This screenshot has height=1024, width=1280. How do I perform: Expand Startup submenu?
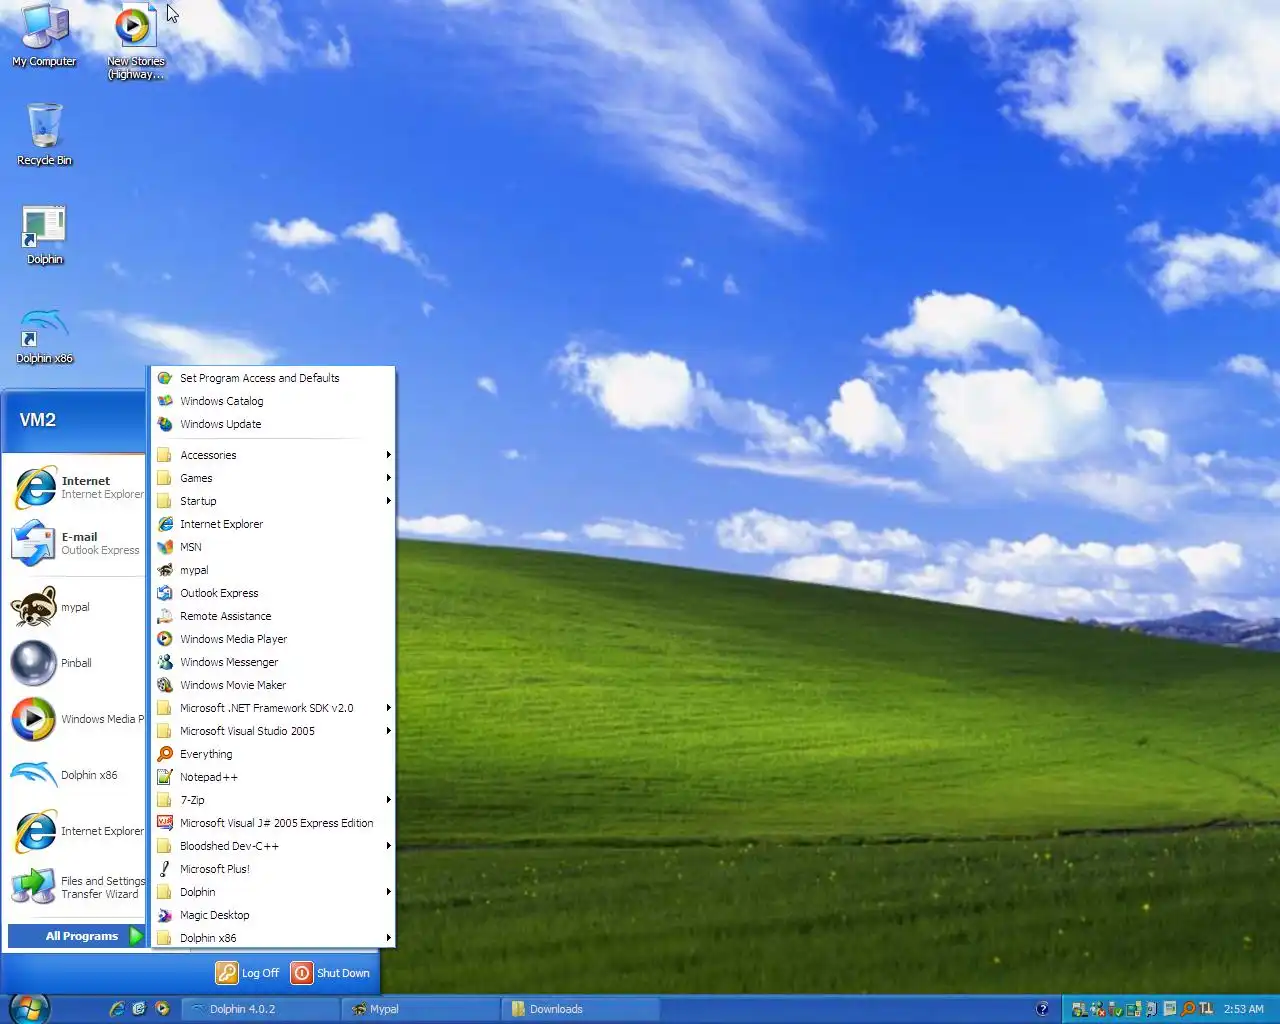click(273, 501)
